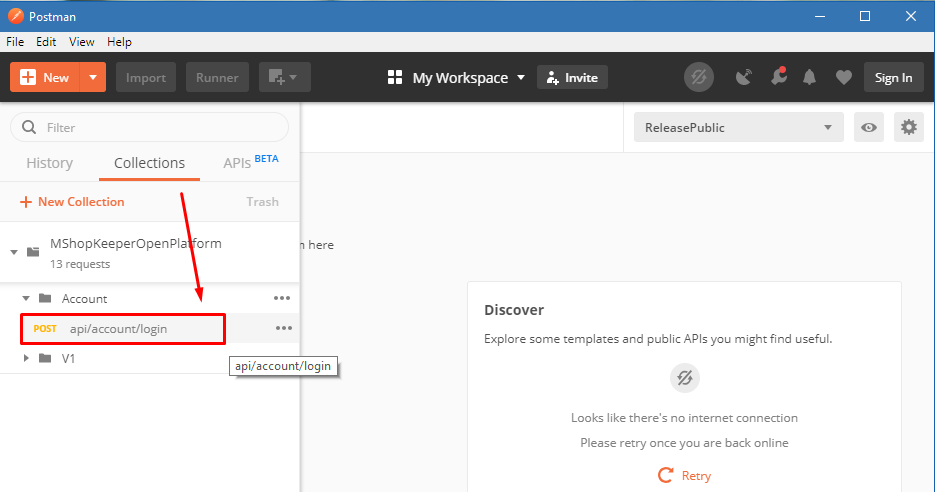Click the MShopKeeperOpenPlatform folder icon
Screen dimensions: 935x492
tap(33, 252)
